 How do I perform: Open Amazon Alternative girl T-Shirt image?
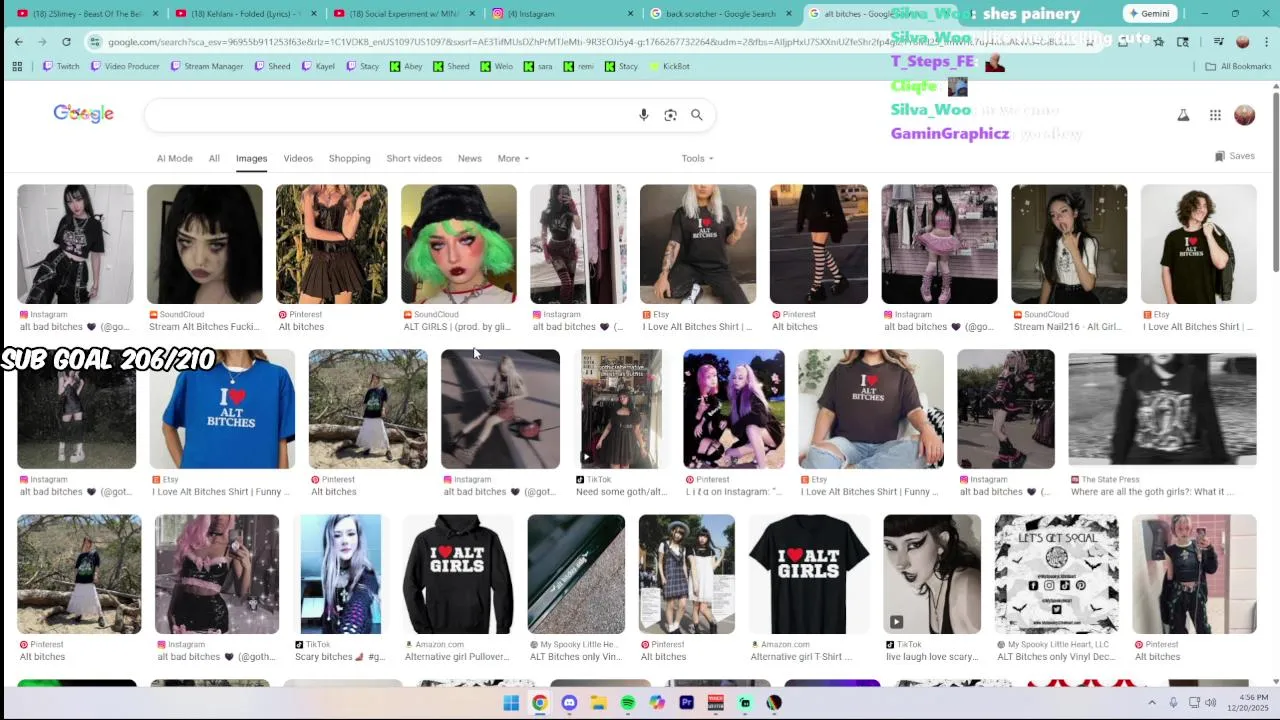tap(809, 574)
